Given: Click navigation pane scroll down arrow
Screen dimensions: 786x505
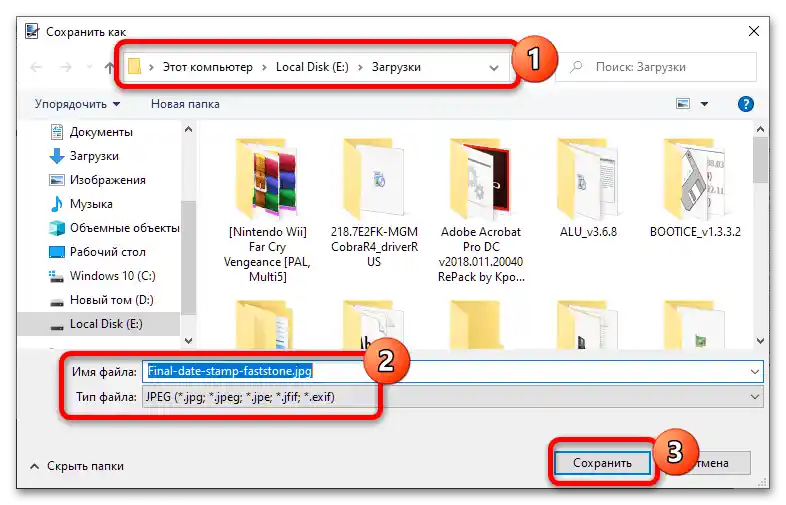Looking at the screenshot, I should 188,341.
